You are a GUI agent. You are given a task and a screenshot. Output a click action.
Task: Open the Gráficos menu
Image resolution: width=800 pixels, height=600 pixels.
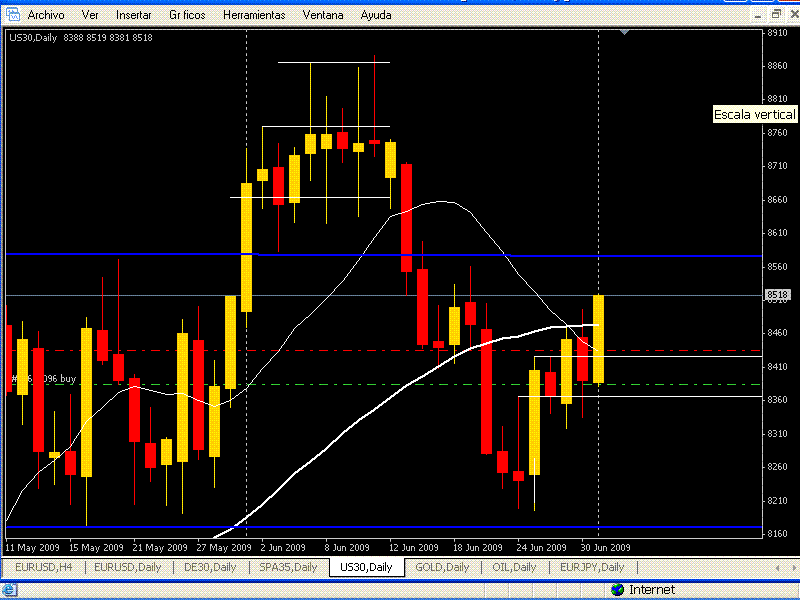tap(187, 15)
